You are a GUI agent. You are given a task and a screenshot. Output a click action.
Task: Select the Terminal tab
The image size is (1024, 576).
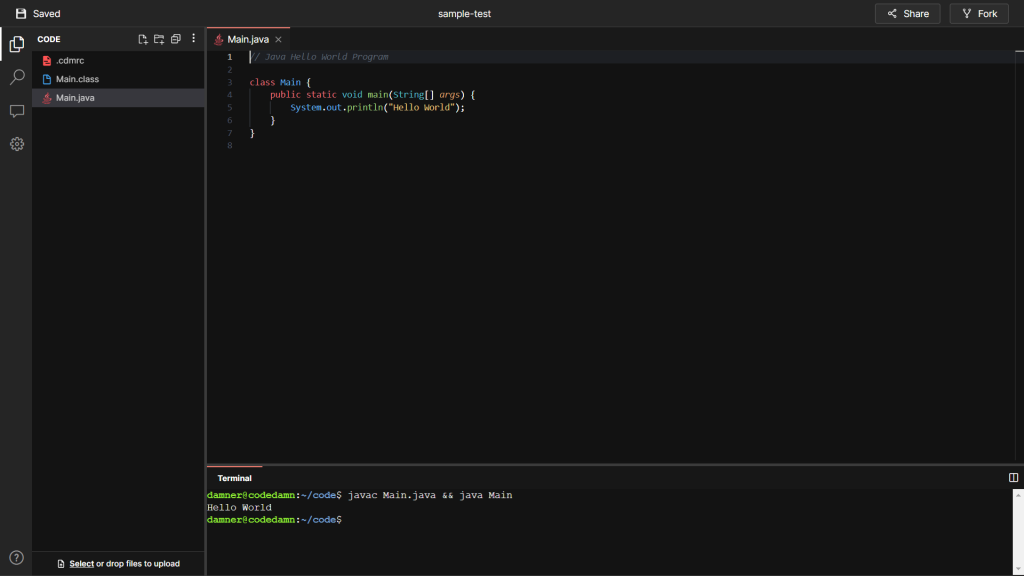pos(234,478)
